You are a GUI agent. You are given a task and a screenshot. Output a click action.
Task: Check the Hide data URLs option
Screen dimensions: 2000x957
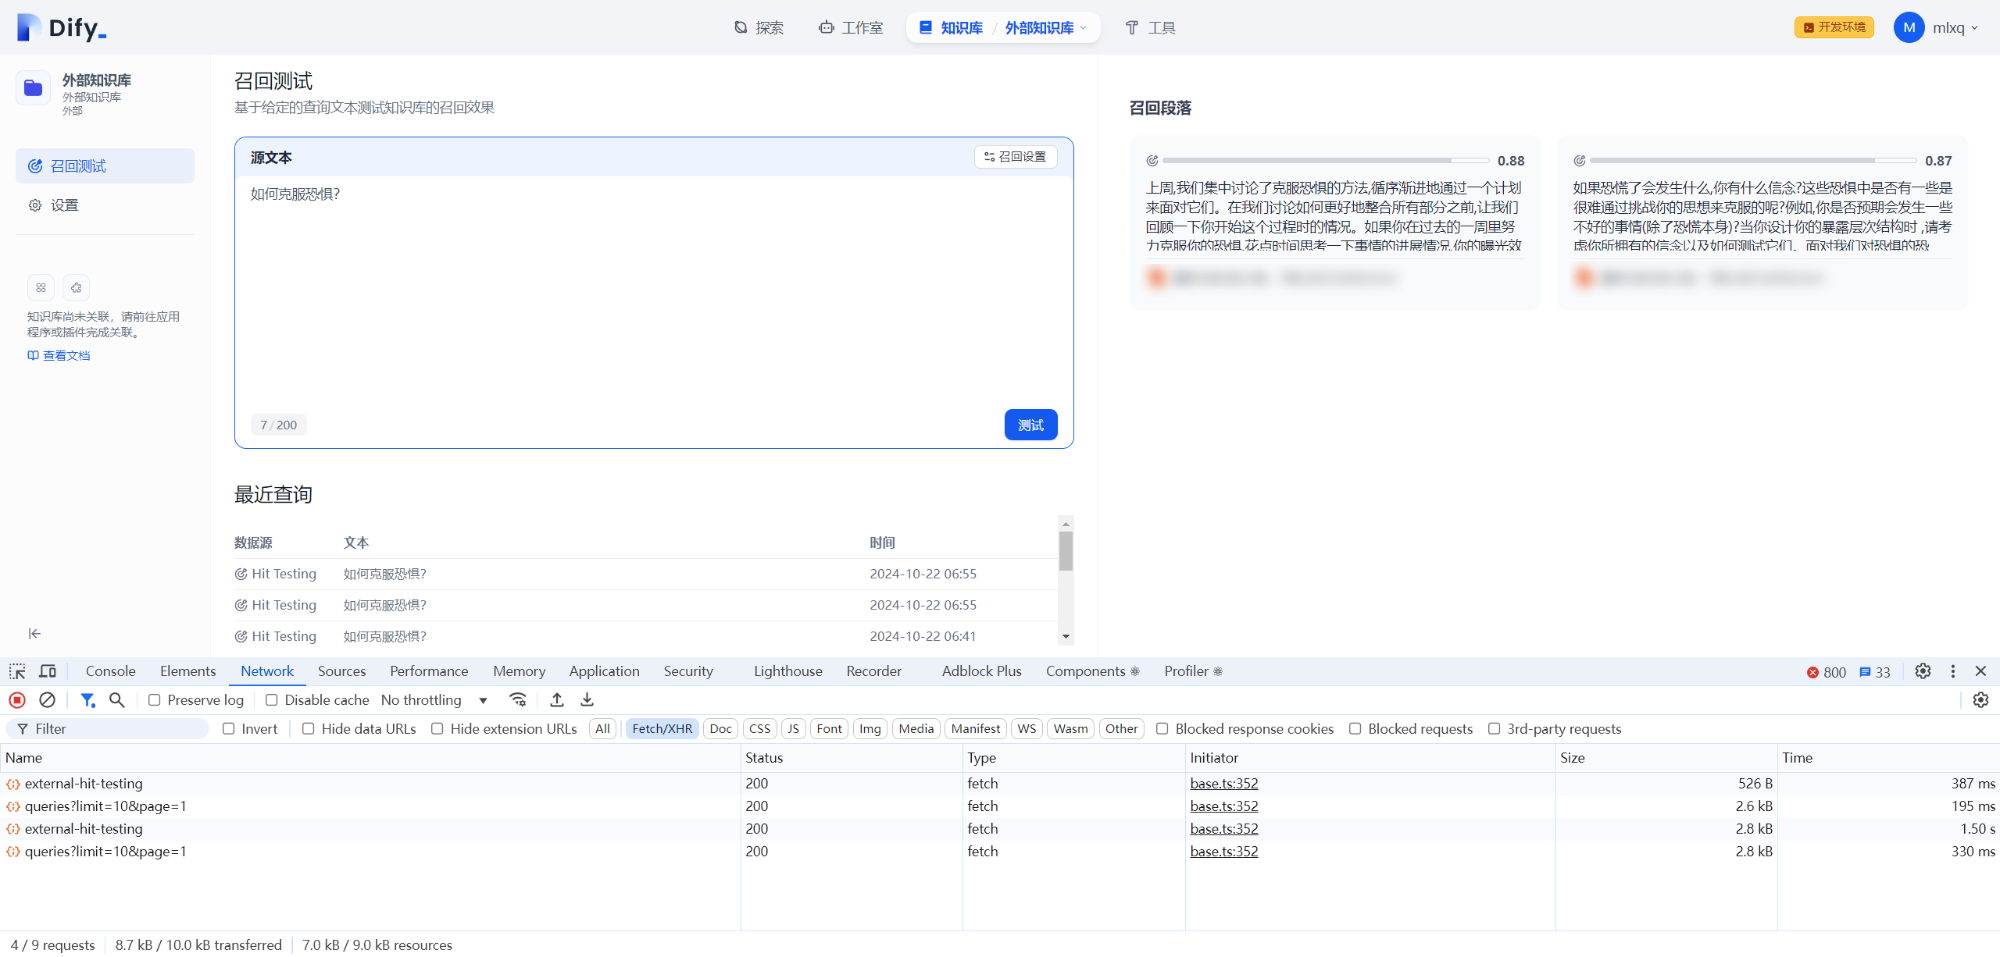(x=308, y=729)
